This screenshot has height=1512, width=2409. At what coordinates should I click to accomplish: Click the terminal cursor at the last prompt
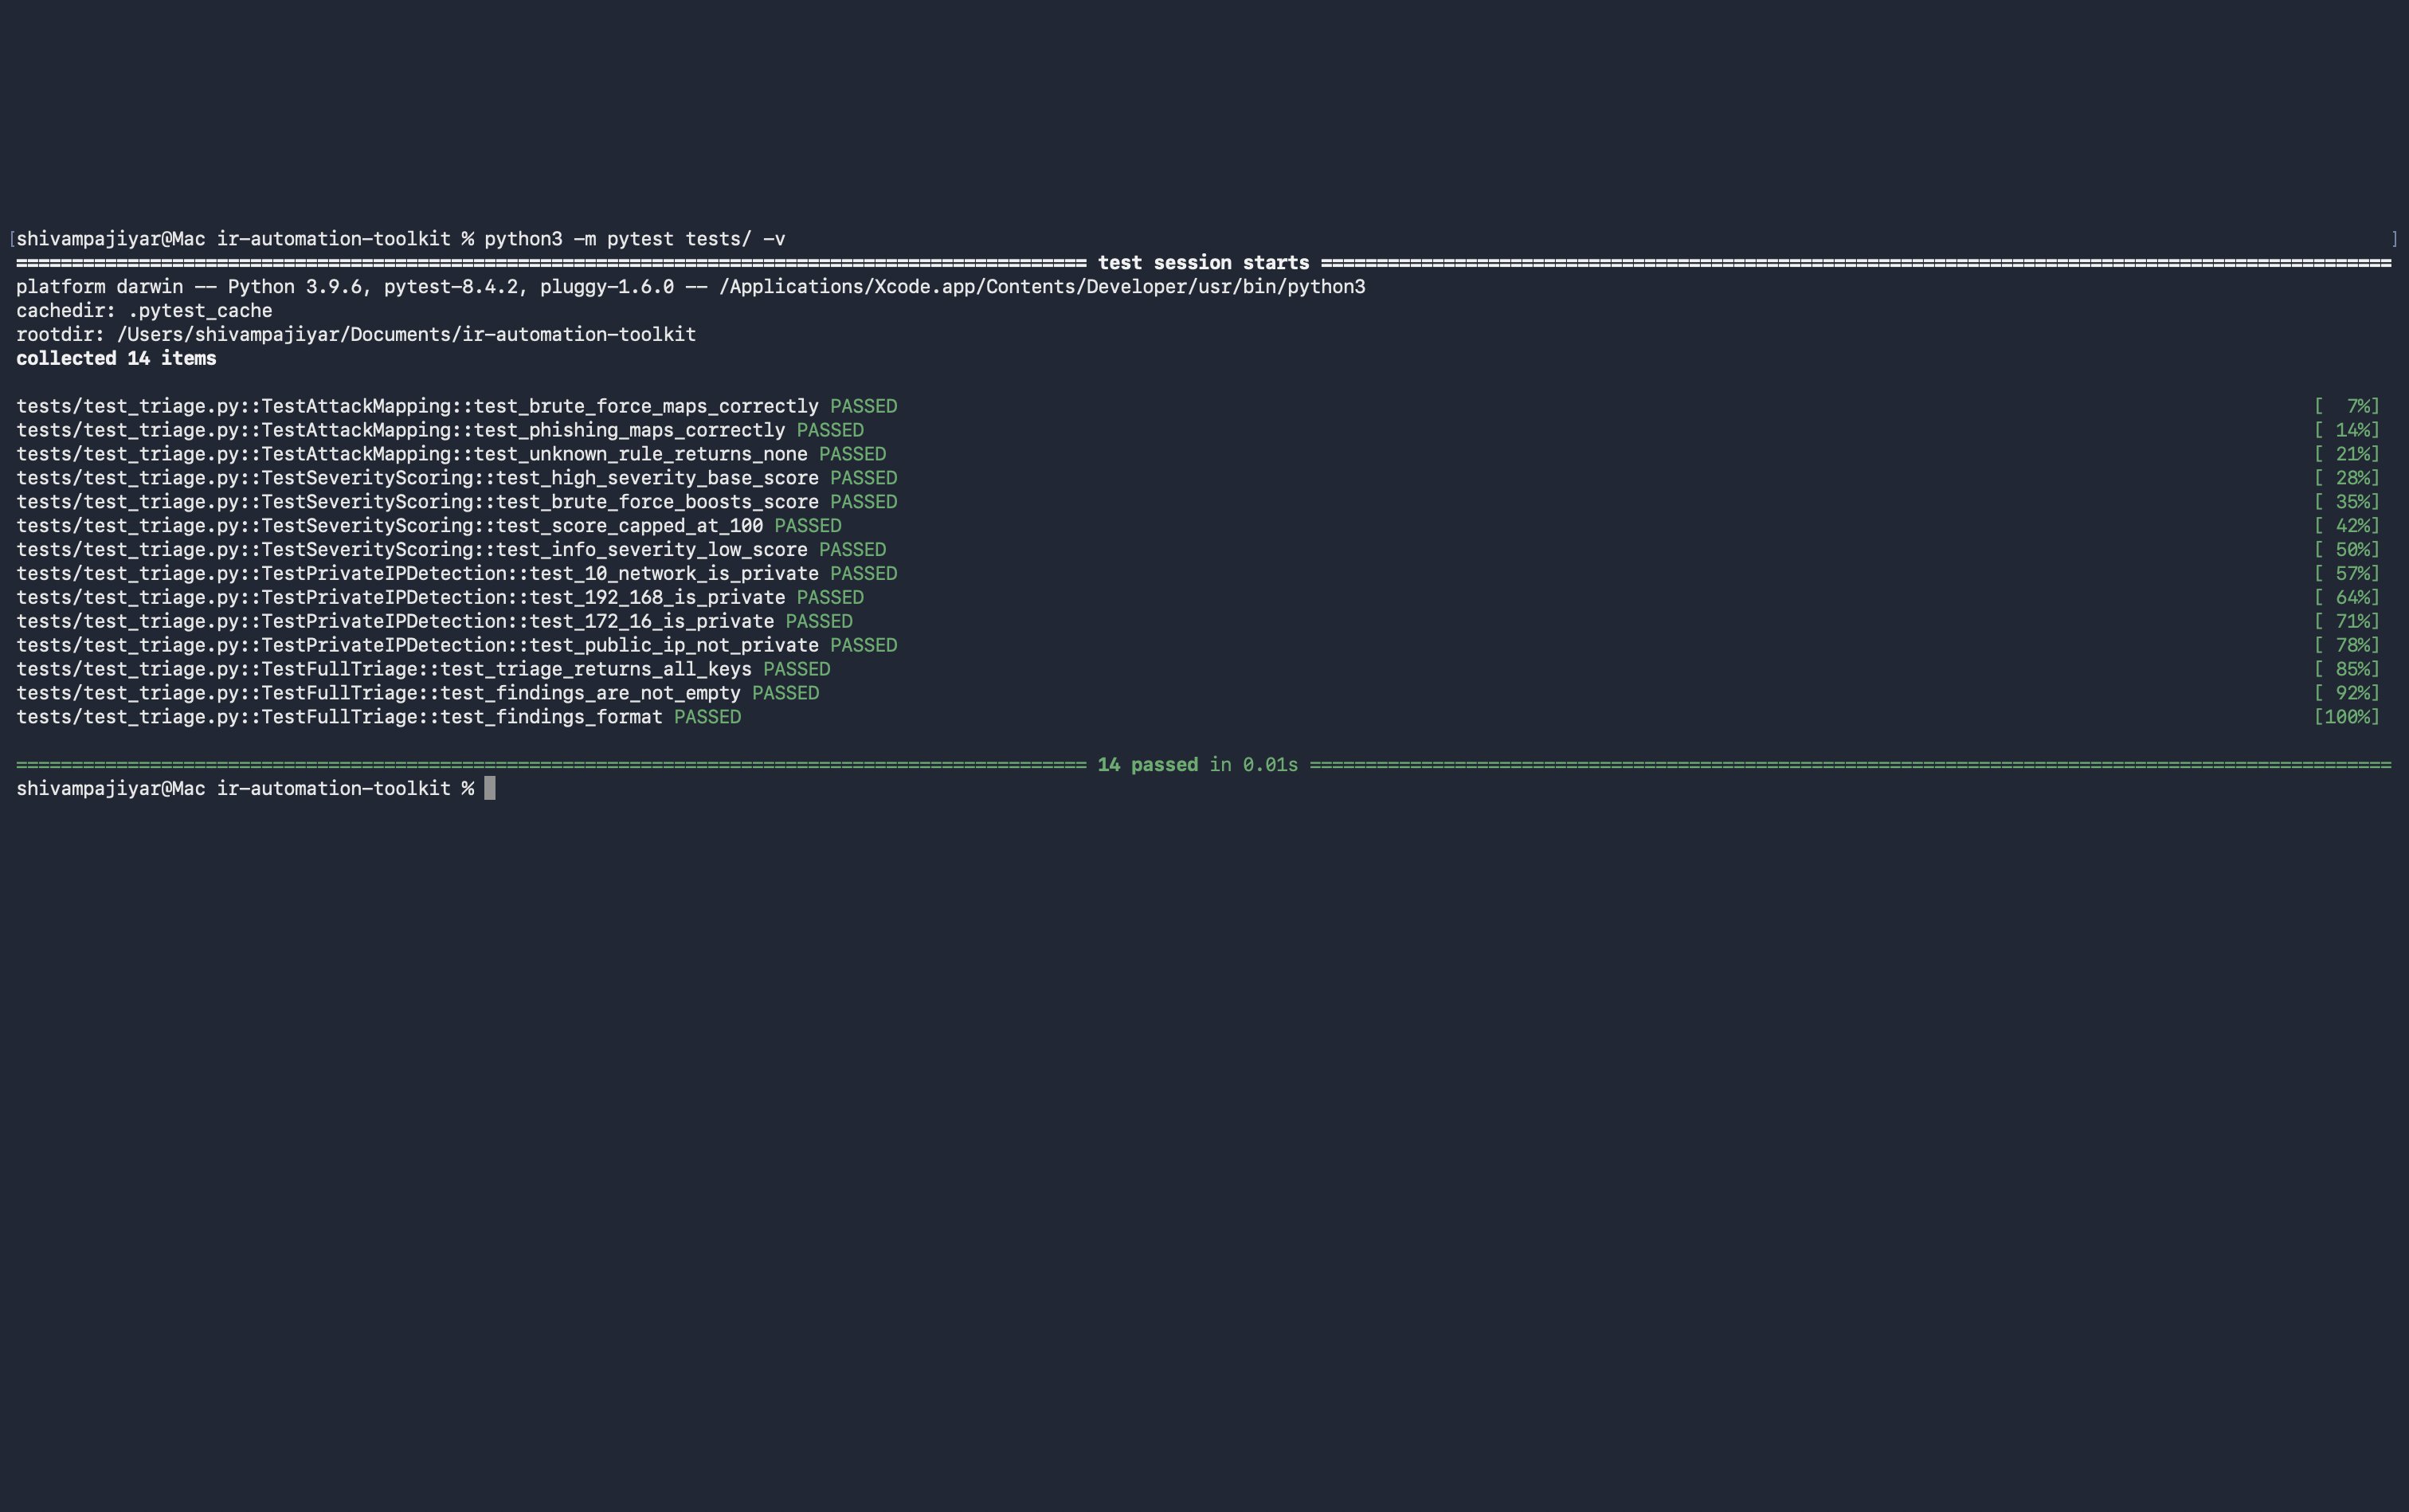(x=490, y=788)
